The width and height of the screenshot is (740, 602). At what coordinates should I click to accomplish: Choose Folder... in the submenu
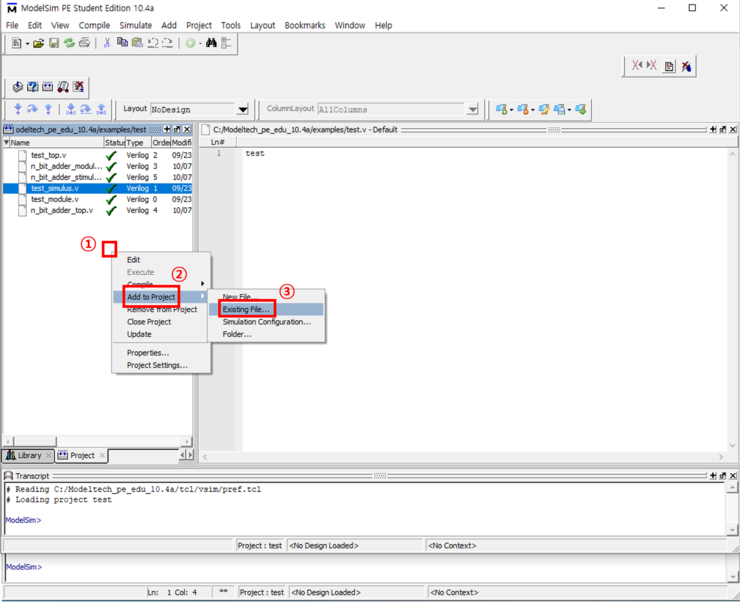pyautogui.click(x=267, y=334)
